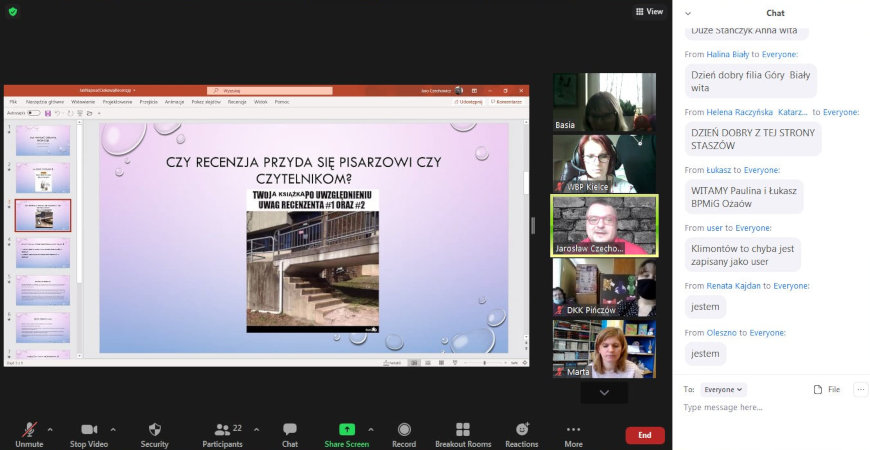The width and height of the screenshot is (870, 450).
Task: End the Zoom meeting
Action: coord(645,435)
